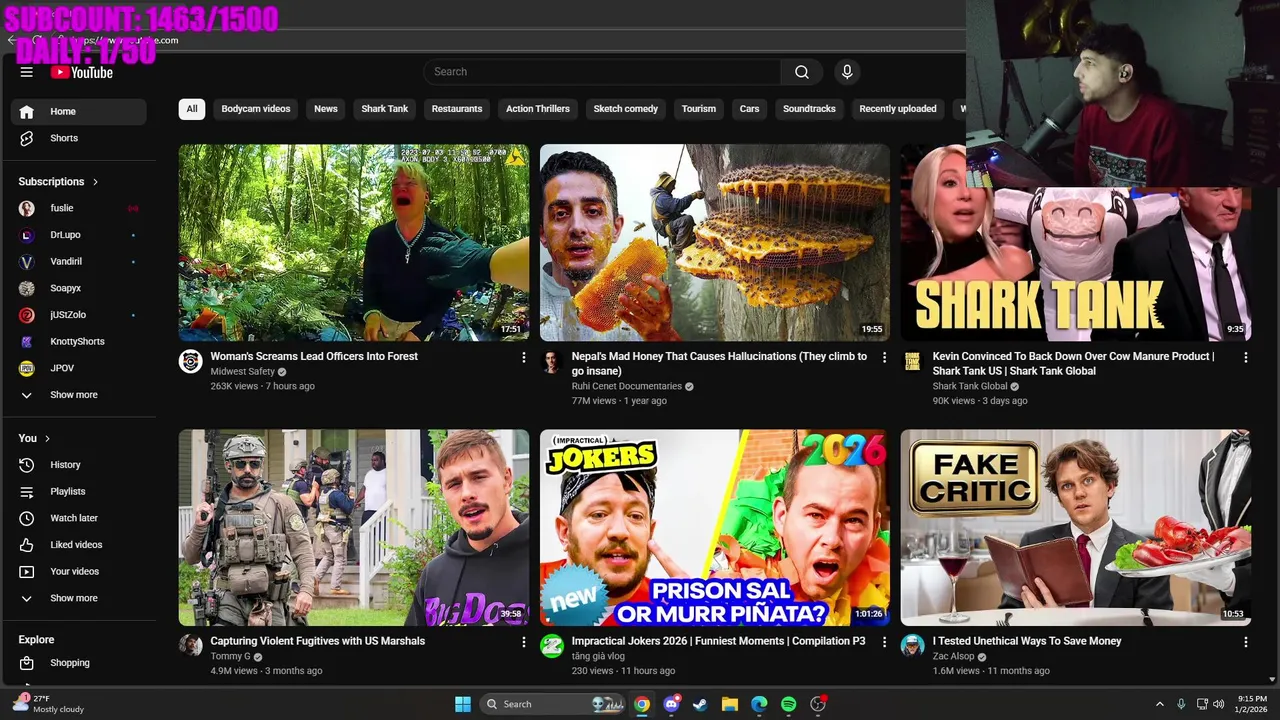
Task: Open options for Woman's Screams video
Action: coord(523,357)
